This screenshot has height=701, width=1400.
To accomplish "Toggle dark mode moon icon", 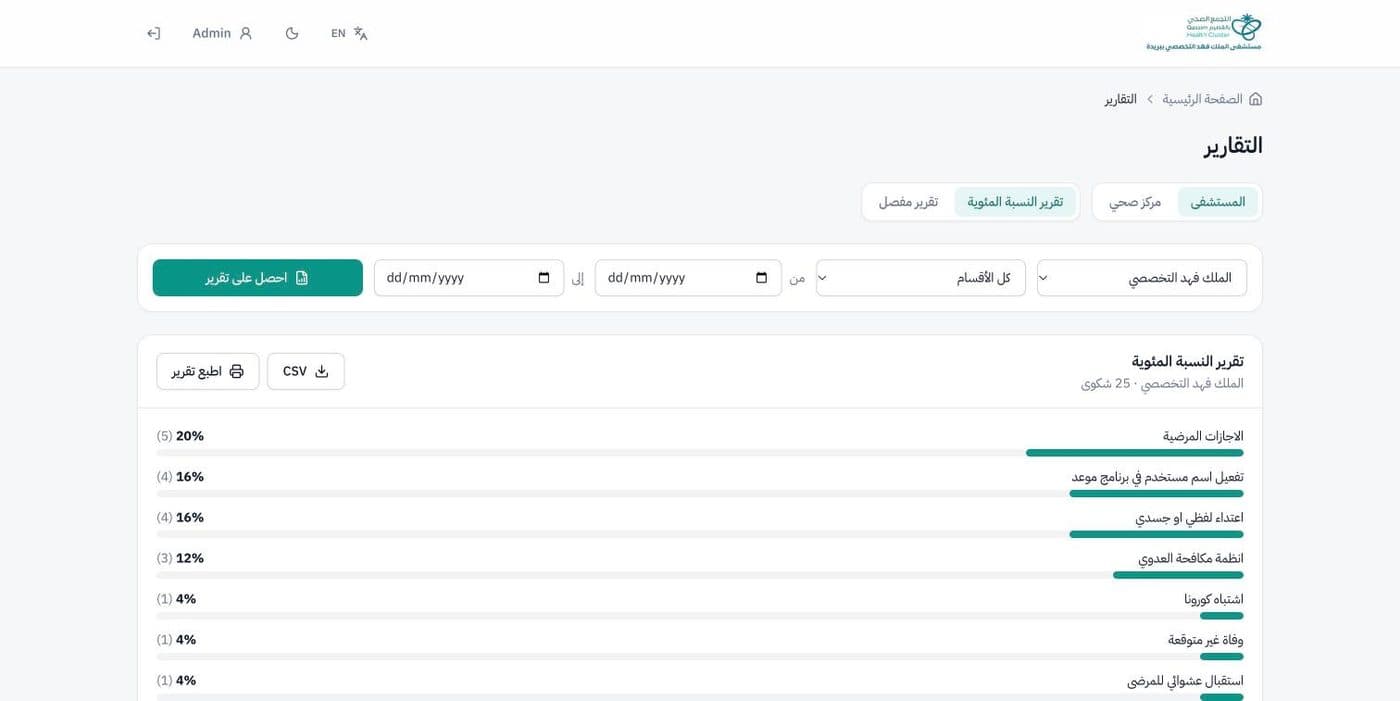I will coord(292,33).
